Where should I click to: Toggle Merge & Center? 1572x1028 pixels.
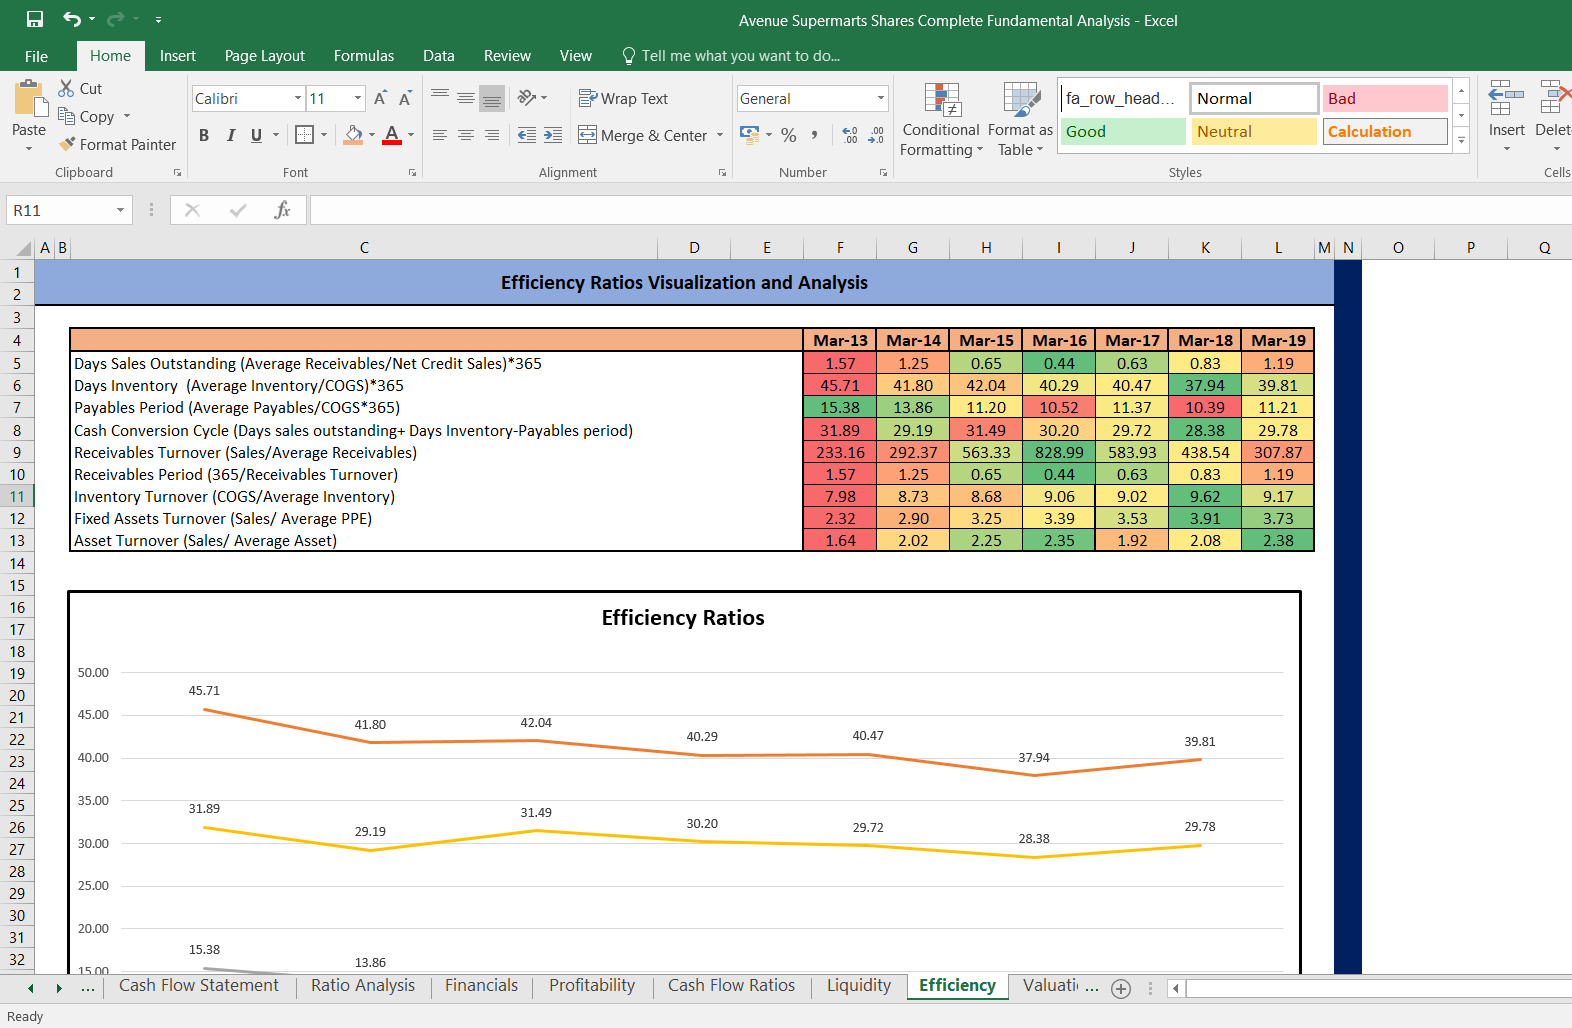pos(643,135)
